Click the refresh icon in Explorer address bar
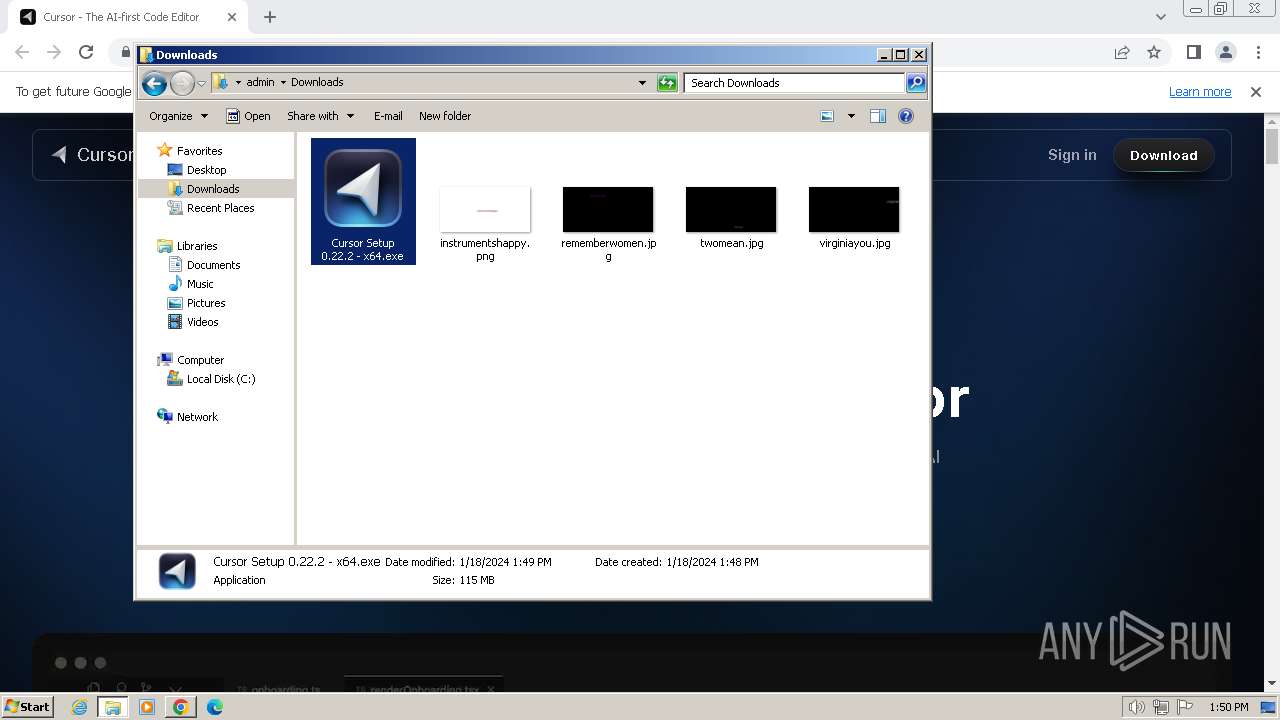The width and height of the screenshot is (1280, 720). tap(667, 83)
